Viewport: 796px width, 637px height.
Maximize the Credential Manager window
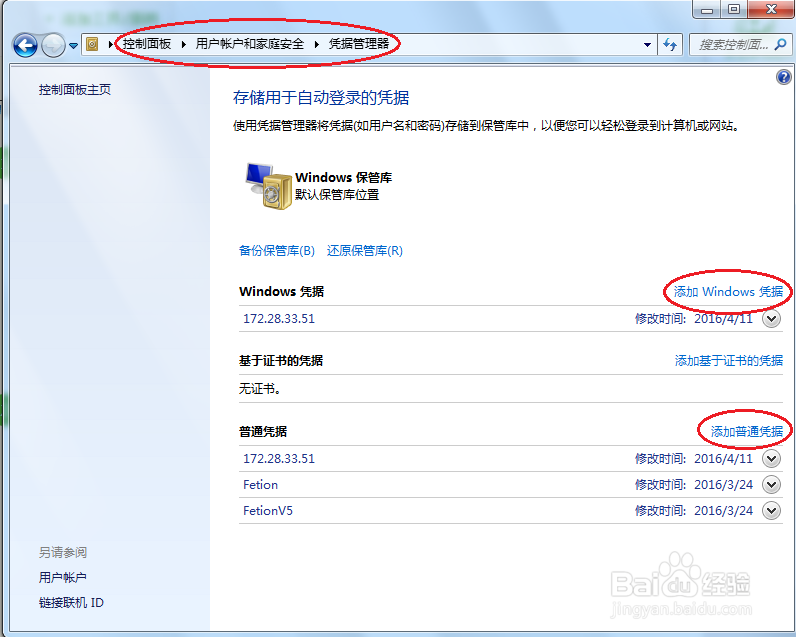coord(734,9)
